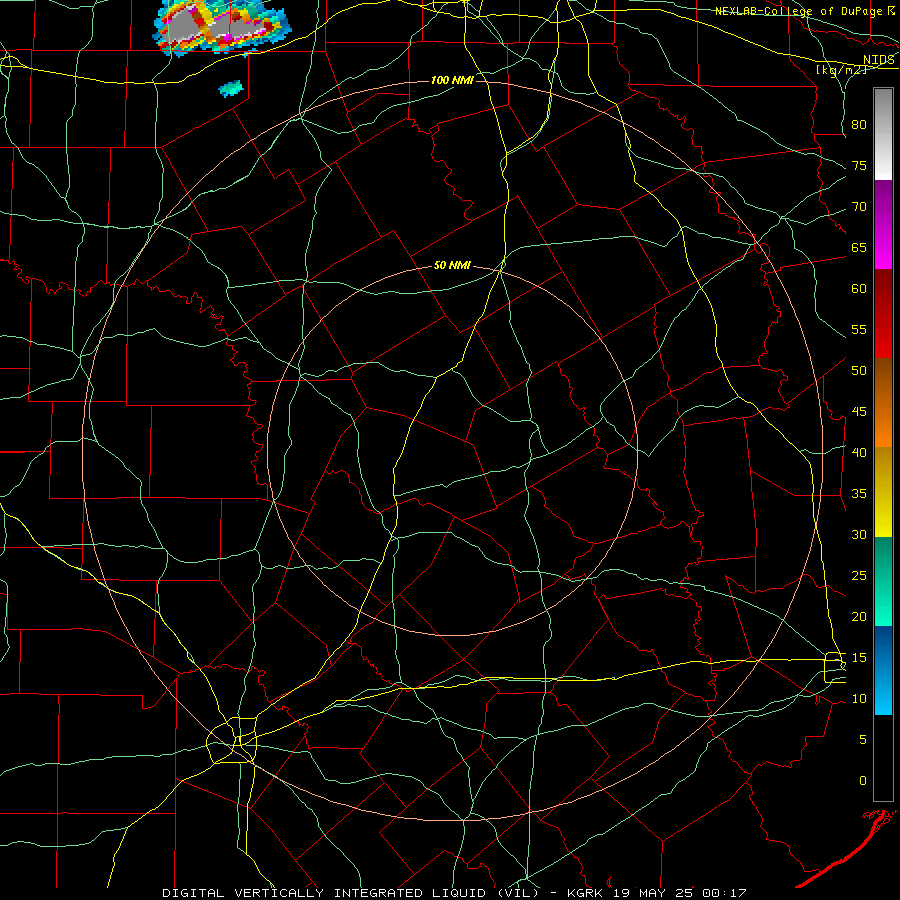Click the 60 value on the scale
The width and height of the screenshot is (900, 900).
point(859,289)
